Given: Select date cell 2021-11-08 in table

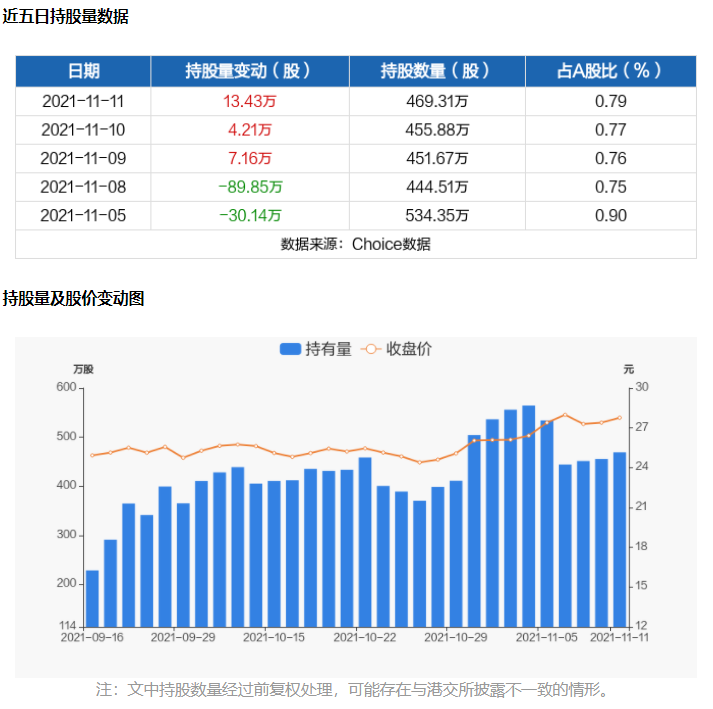Looking at the screenshot, I should coord(83,187).
